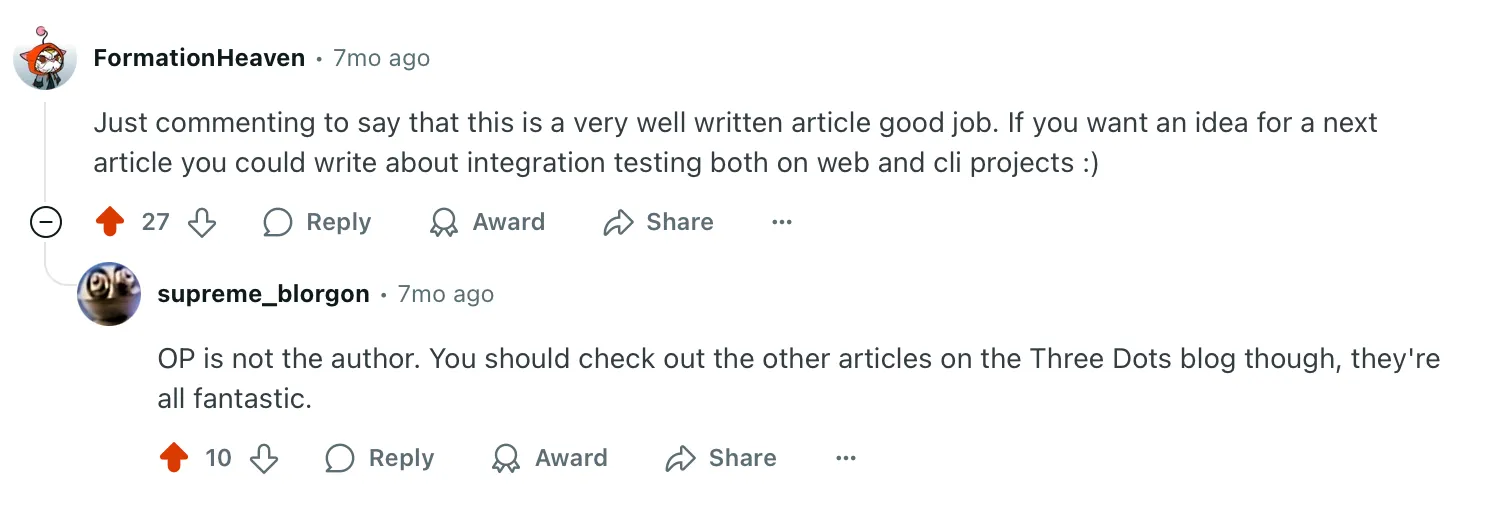The width and height of the screenshot is (1506, 510).
Task: Share supreme_blorgon's reply
Action: pyautogui.click(x=721, y=458)
